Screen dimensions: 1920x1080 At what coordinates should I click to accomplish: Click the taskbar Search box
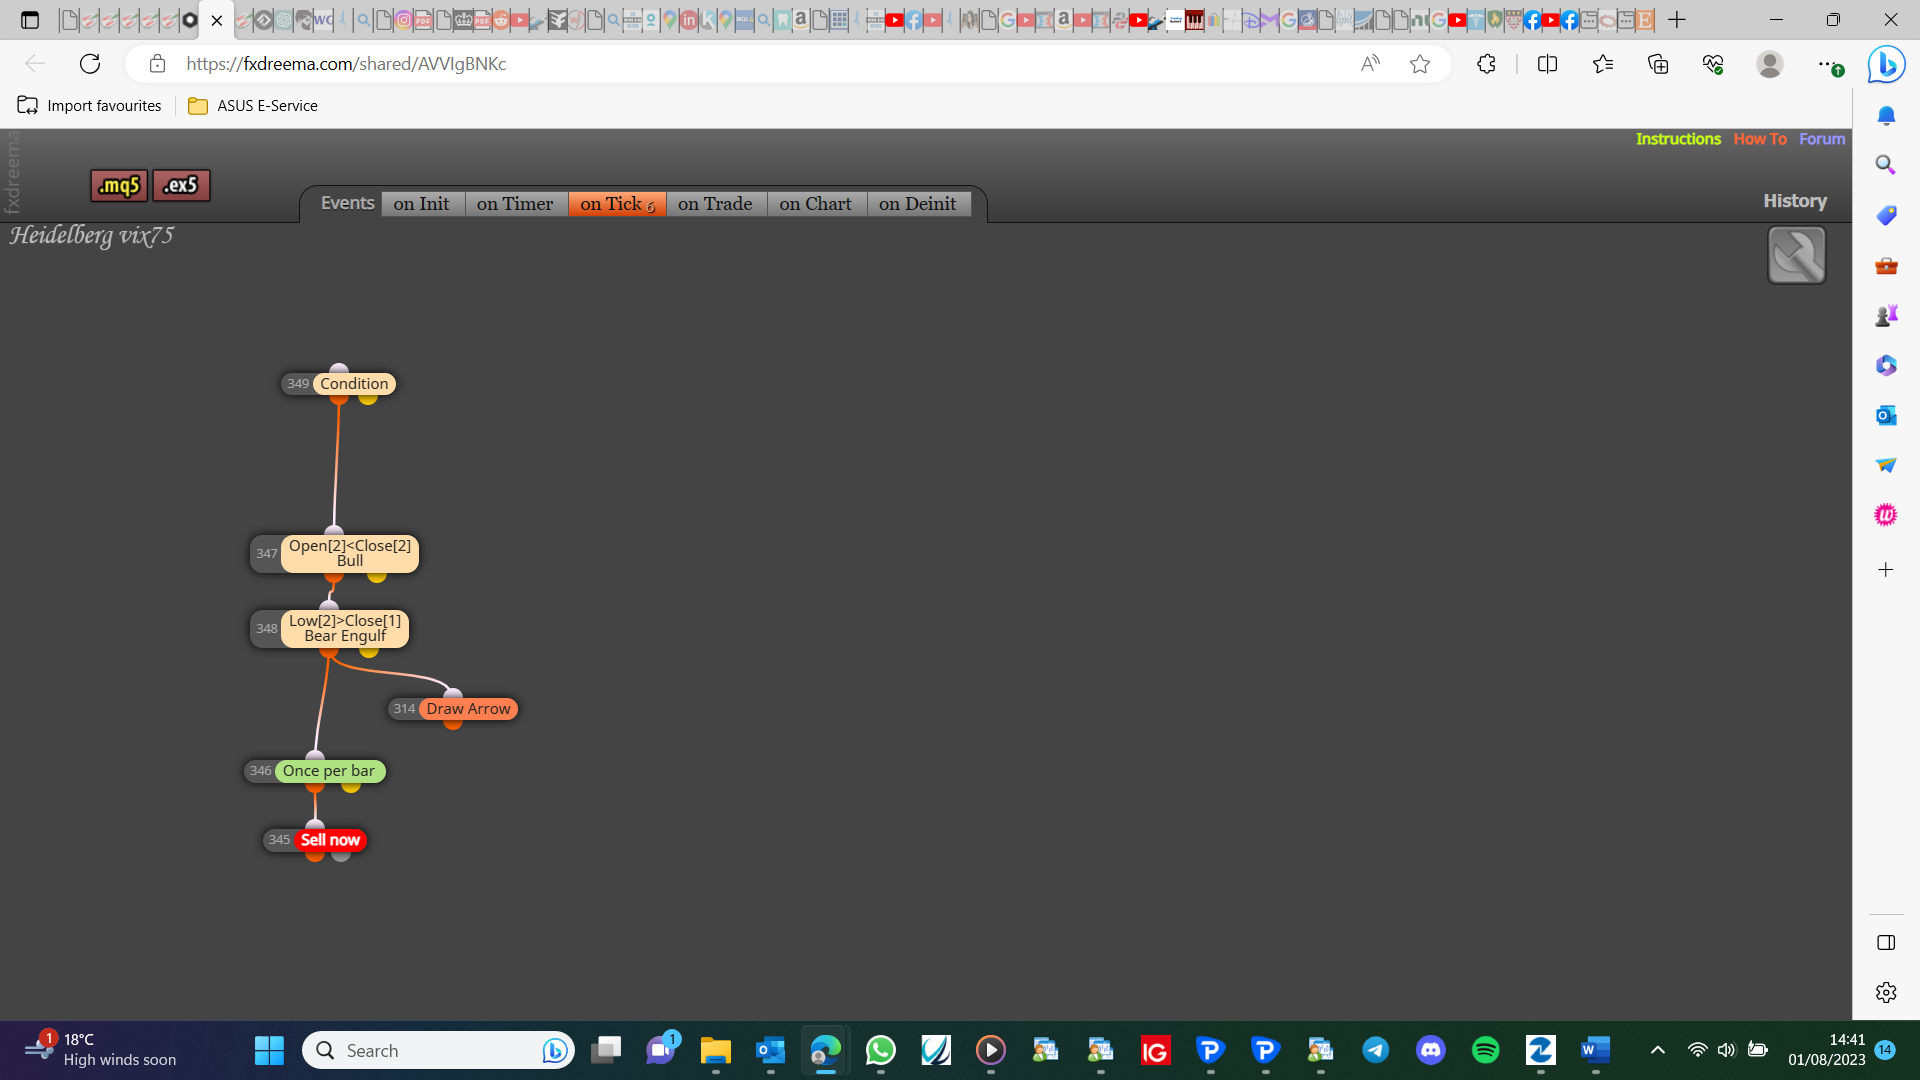438,1050
